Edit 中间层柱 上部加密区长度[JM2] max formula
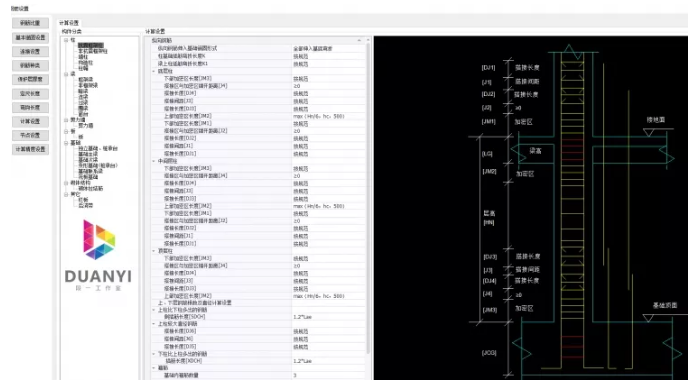 pyautogui.click(x=328, y=206)
